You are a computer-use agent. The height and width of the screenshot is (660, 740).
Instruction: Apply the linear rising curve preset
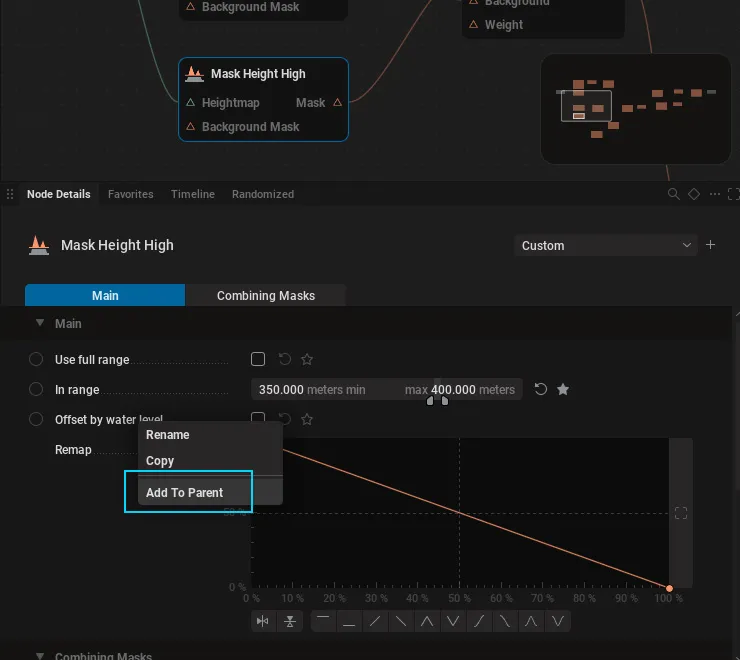click(x=375, y=621)
